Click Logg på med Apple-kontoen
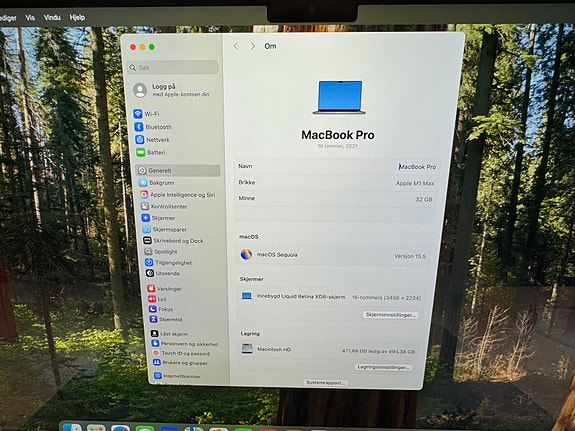The width and height of the screenshot is (575, 431). [172, 90]
